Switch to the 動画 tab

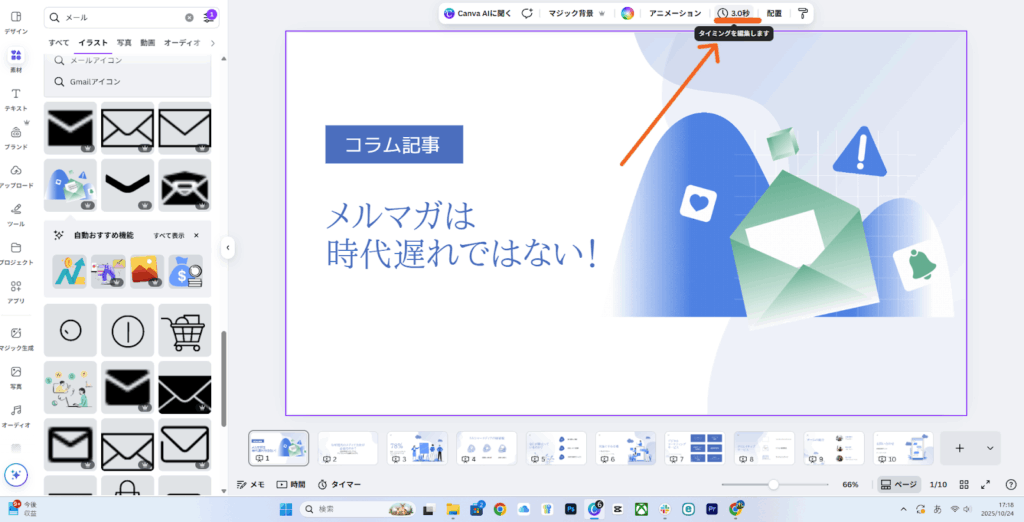click(x=148, y=43)
